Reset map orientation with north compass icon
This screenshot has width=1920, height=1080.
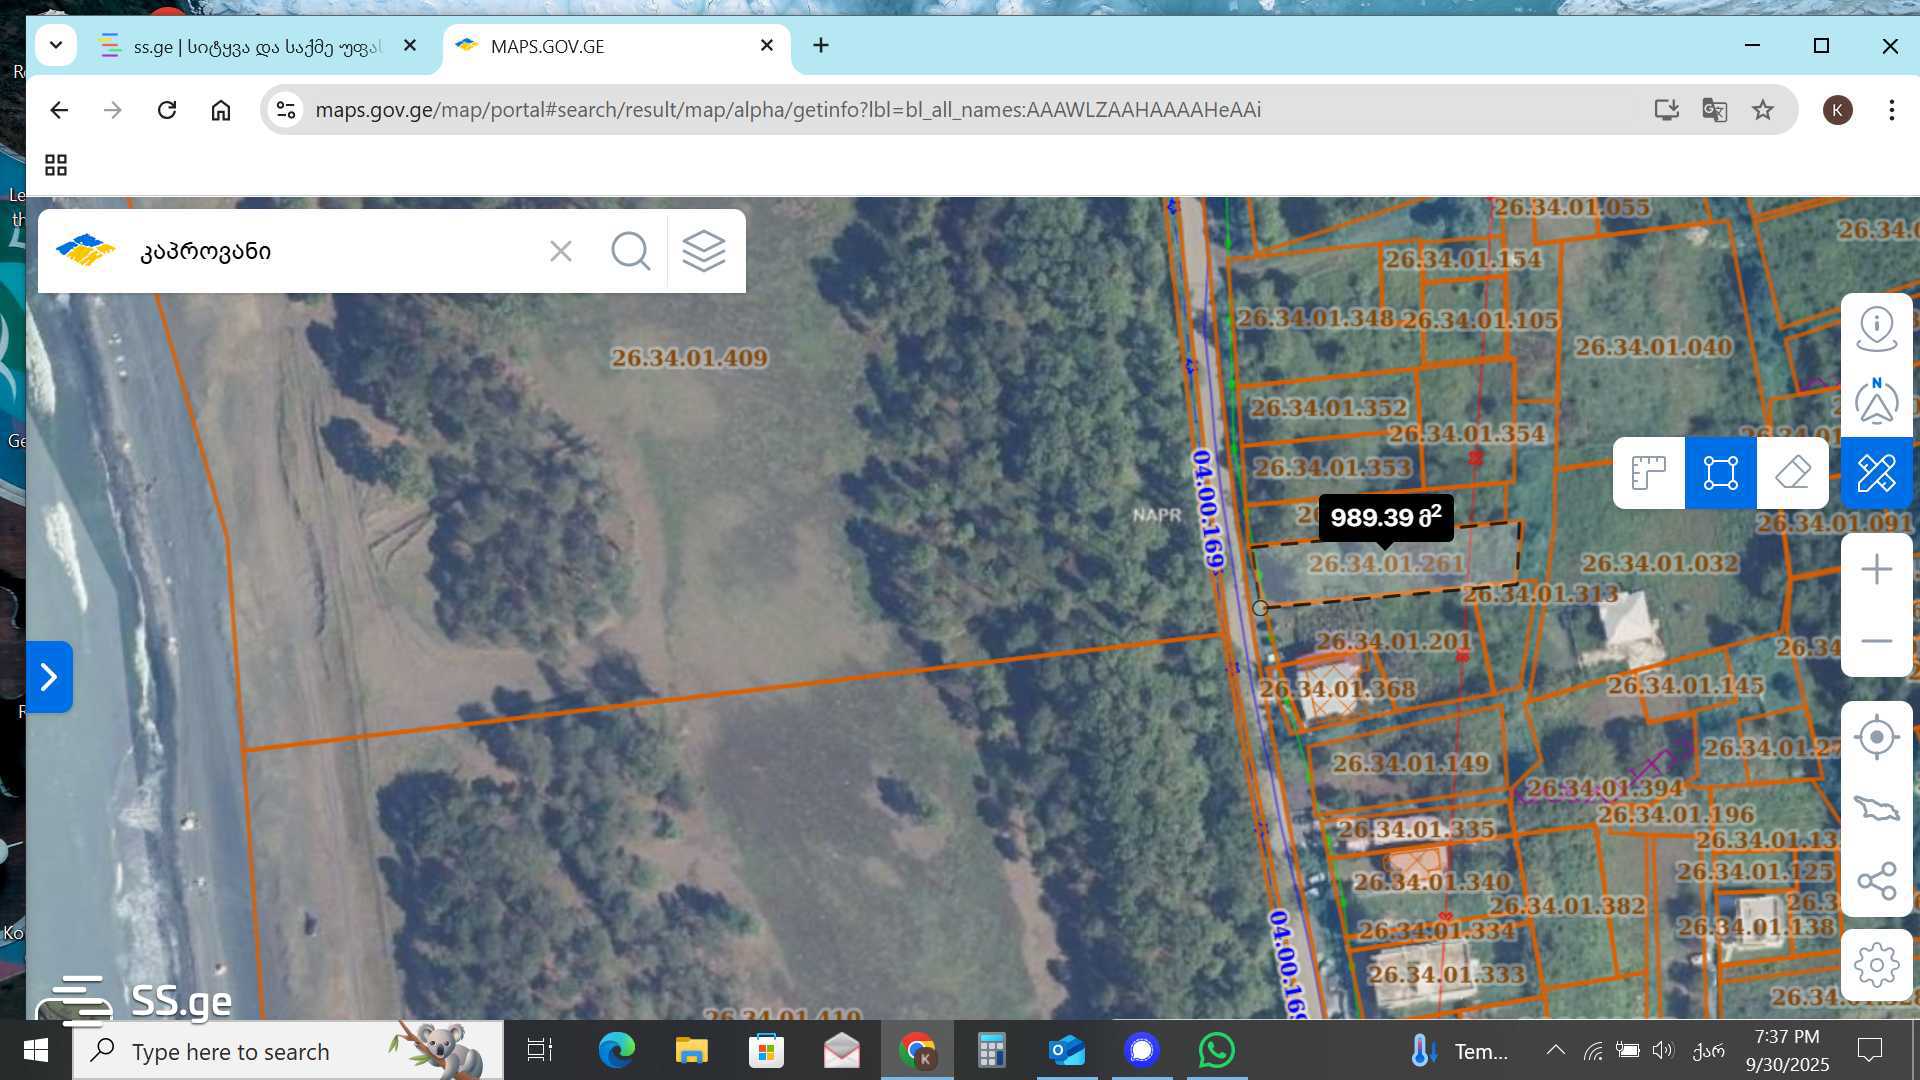[x=1877, y=401]
